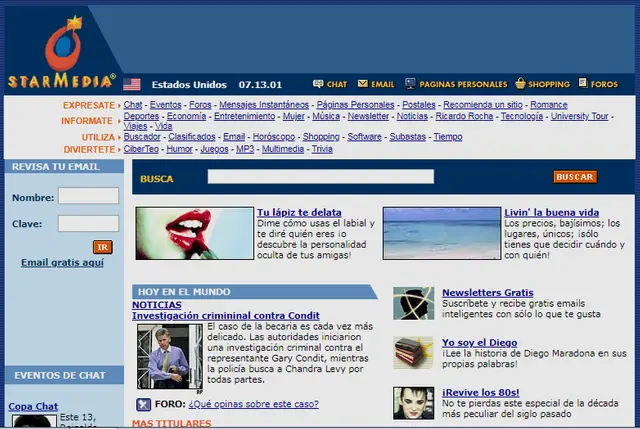This screenshot has width=640, height=429.
Task: Open the Newsletters Gratis link
Action: (x=488, y=293)
